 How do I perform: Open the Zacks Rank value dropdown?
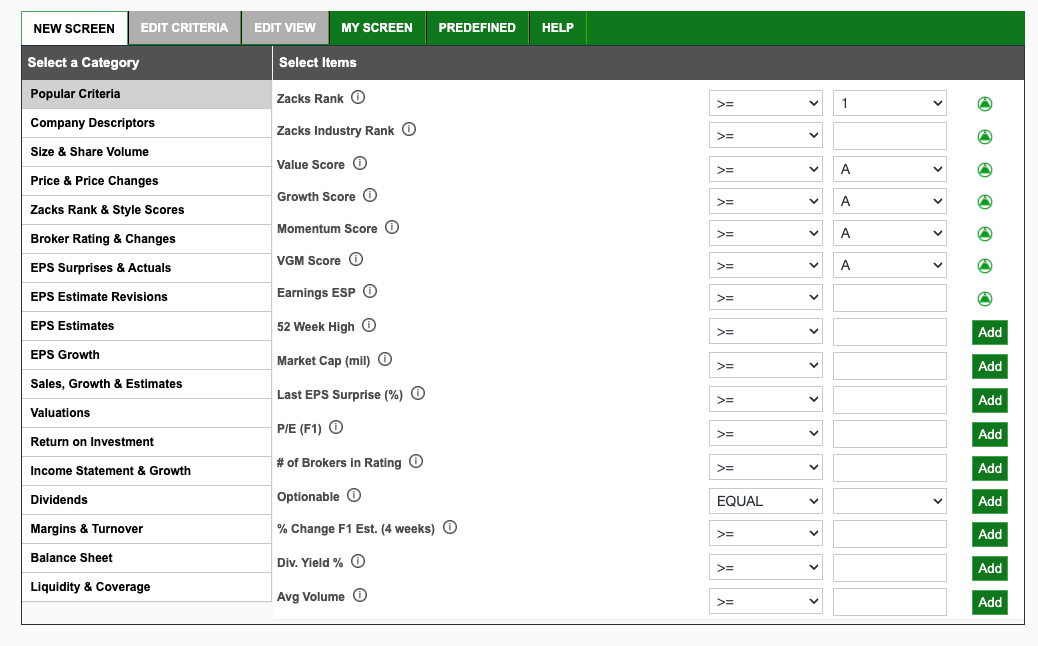889,103
